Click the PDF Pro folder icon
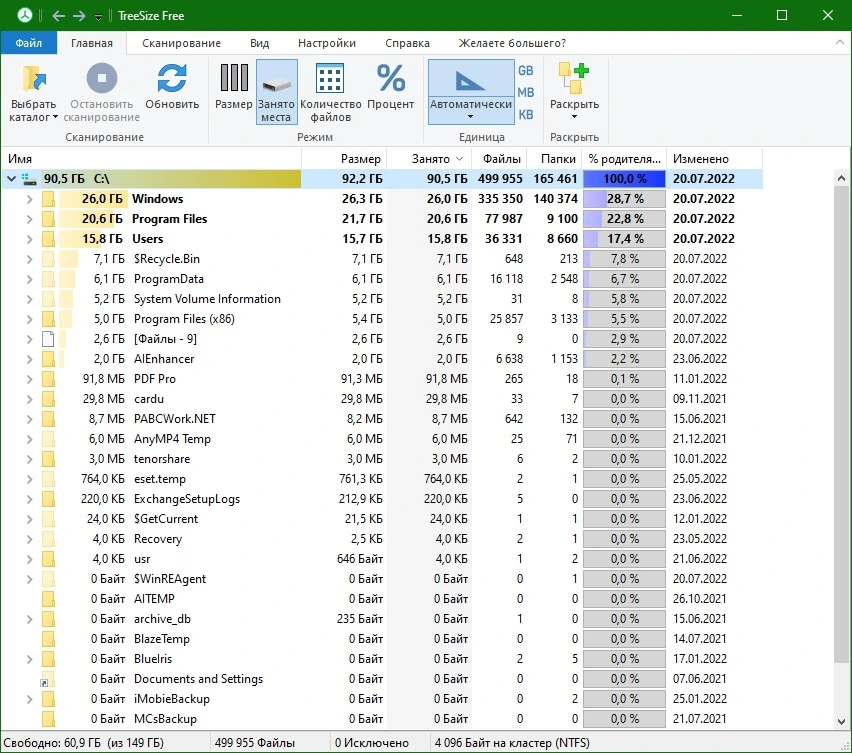The width and height of the screenshot is (852, 753). point(48,379)
